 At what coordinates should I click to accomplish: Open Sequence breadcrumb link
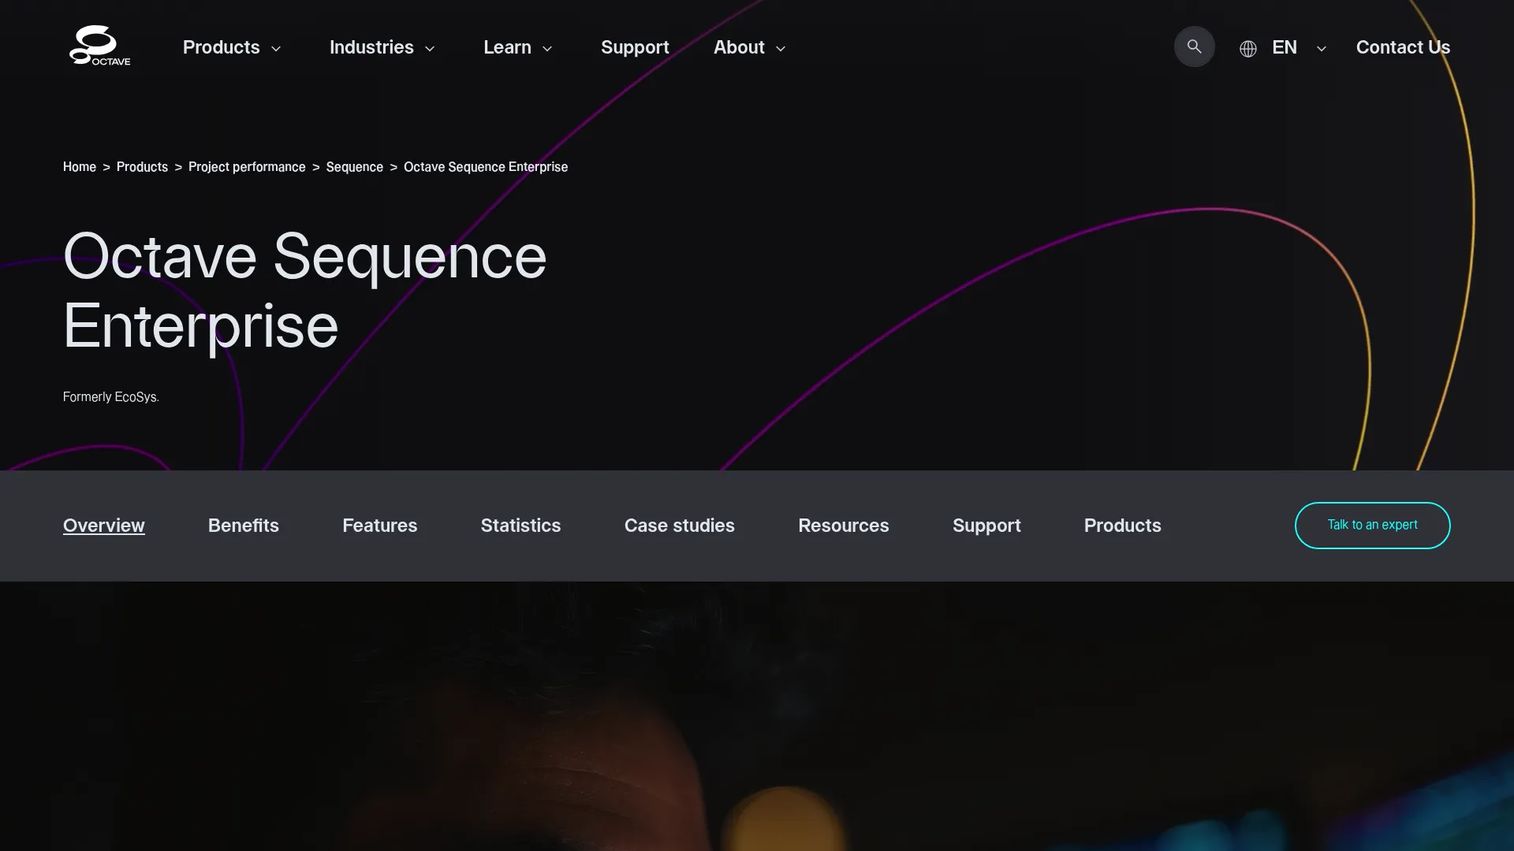(354, 167)
